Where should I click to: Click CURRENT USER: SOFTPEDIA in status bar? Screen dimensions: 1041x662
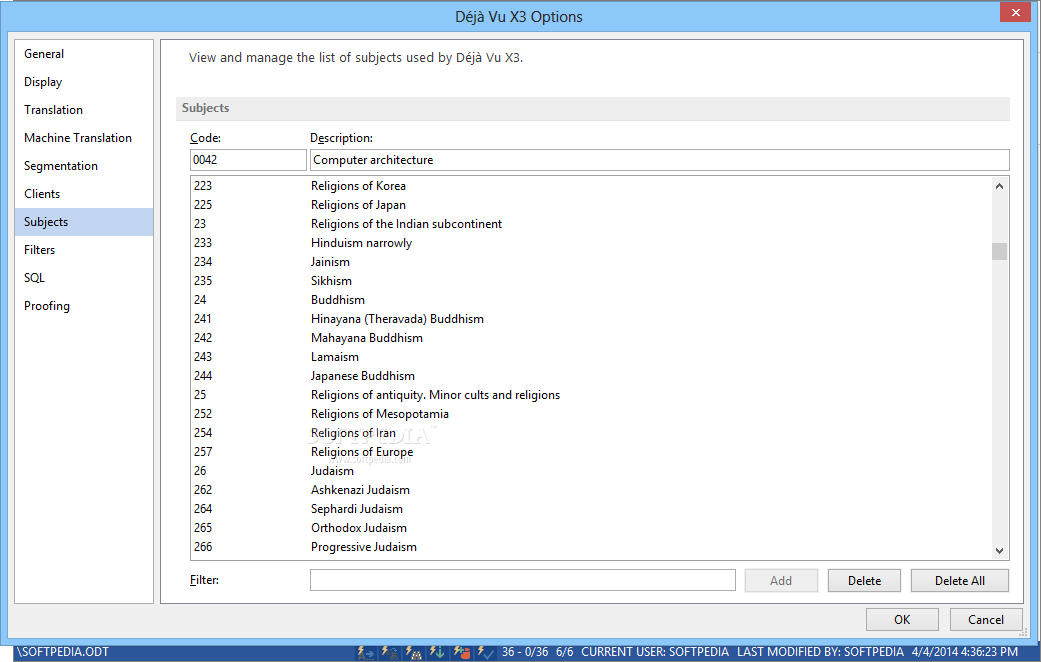click(x=655, y=652)
